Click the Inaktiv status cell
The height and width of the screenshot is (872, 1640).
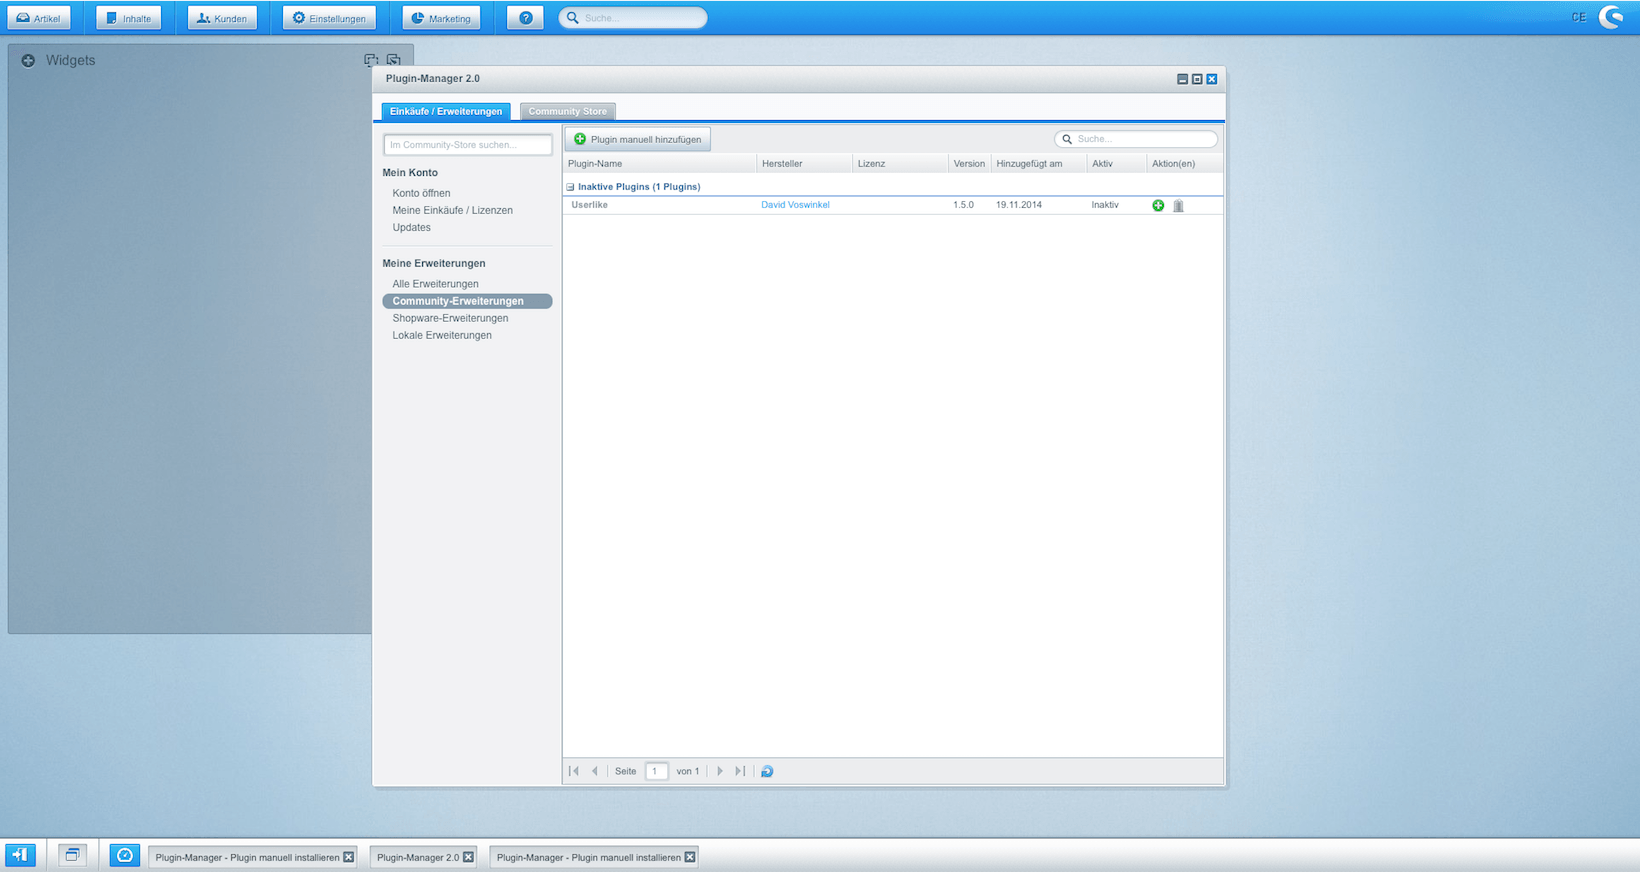pos(1105,205)
